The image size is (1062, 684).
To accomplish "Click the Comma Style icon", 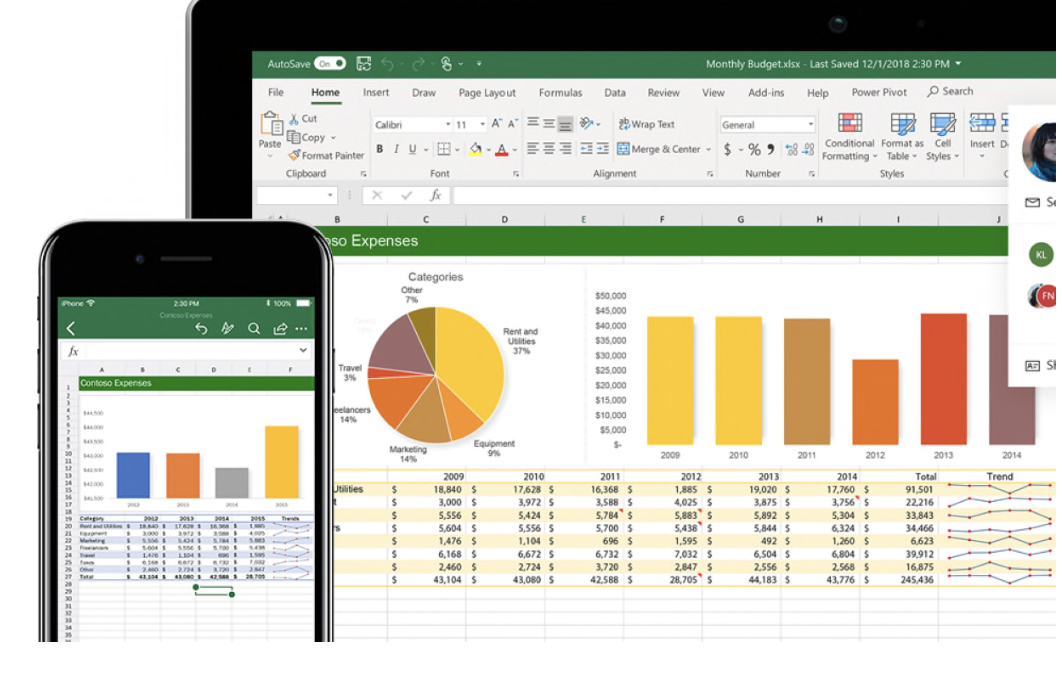I will pos(771,149).
